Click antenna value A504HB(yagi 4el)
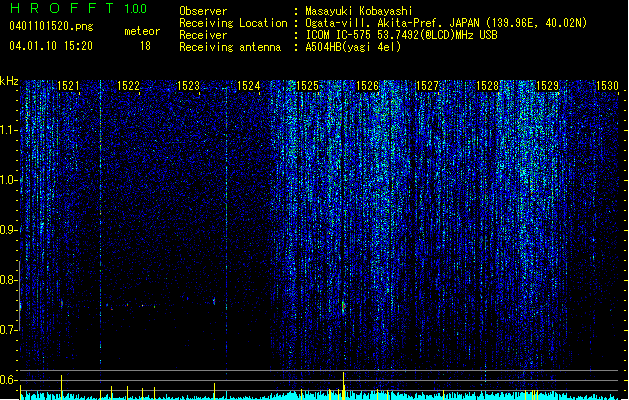Screen dimensions: 629x400 coord(353,47)
